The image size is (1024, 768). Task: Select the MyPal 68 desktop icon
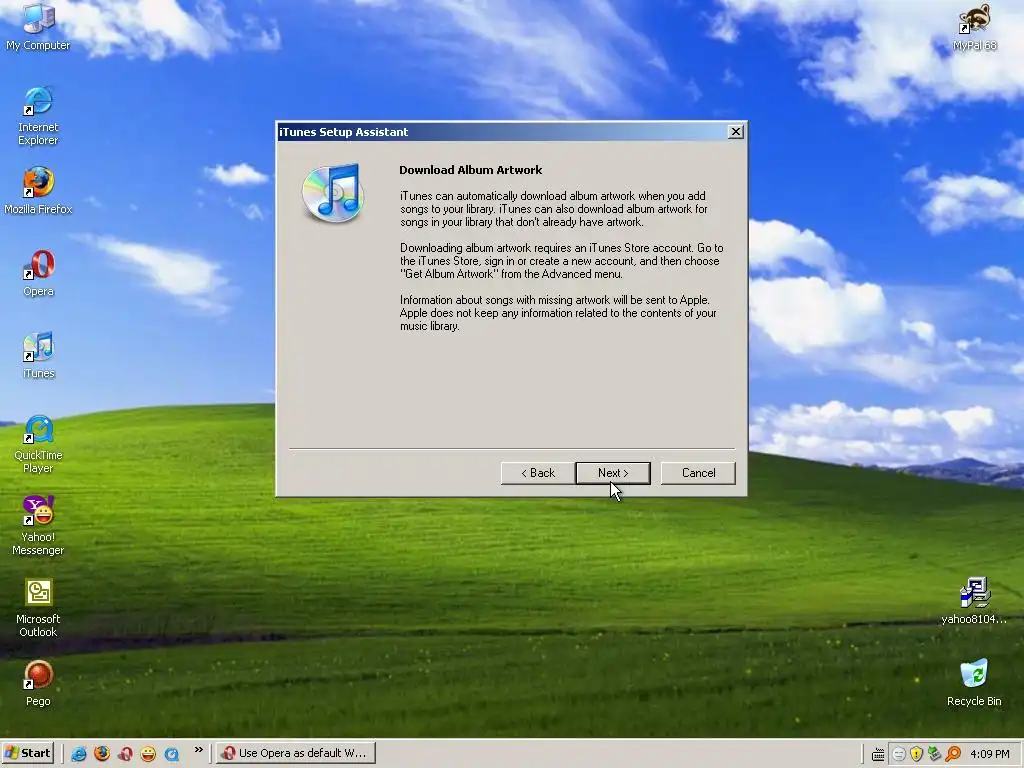(974, 27)
